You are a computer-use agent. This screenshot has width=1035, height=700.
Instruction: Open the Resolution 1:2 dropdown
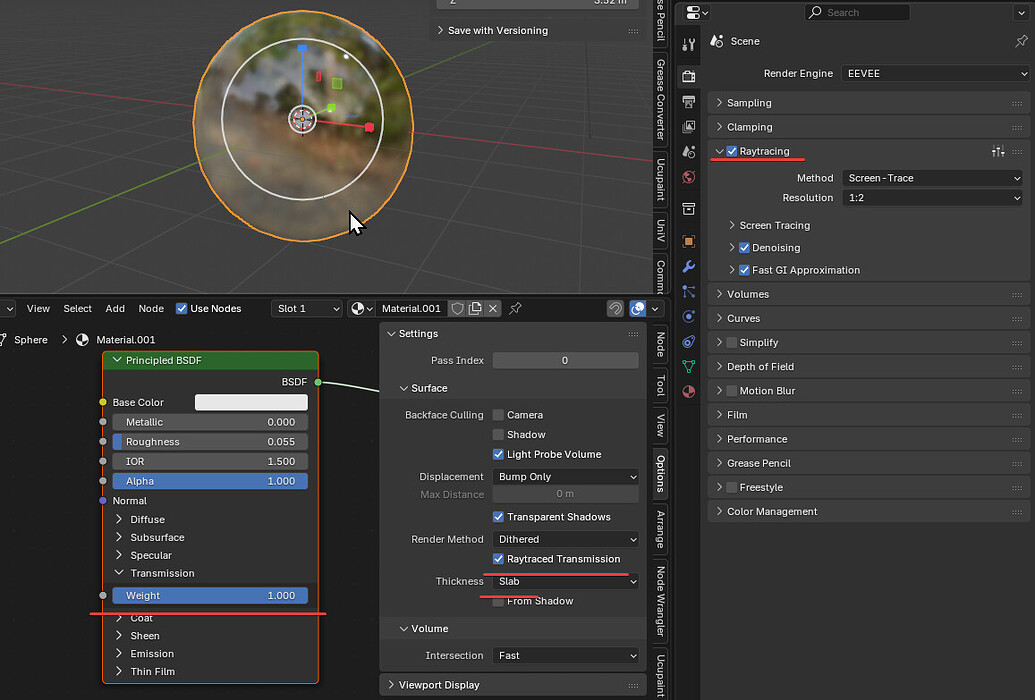tap(932, 197)
